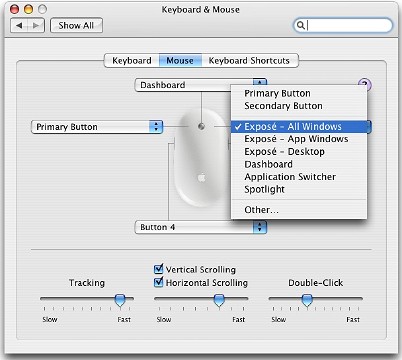402x360 pixels.
Task: Select the Mouse tab
Action: [180, 61]
